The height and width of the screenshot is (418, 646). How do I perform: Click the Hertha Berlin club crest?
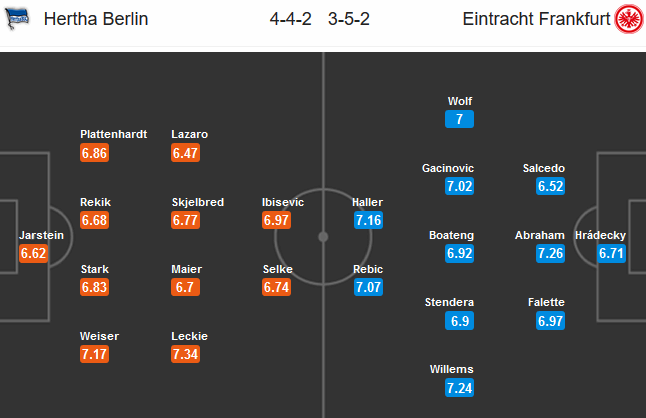pos(17,19)
